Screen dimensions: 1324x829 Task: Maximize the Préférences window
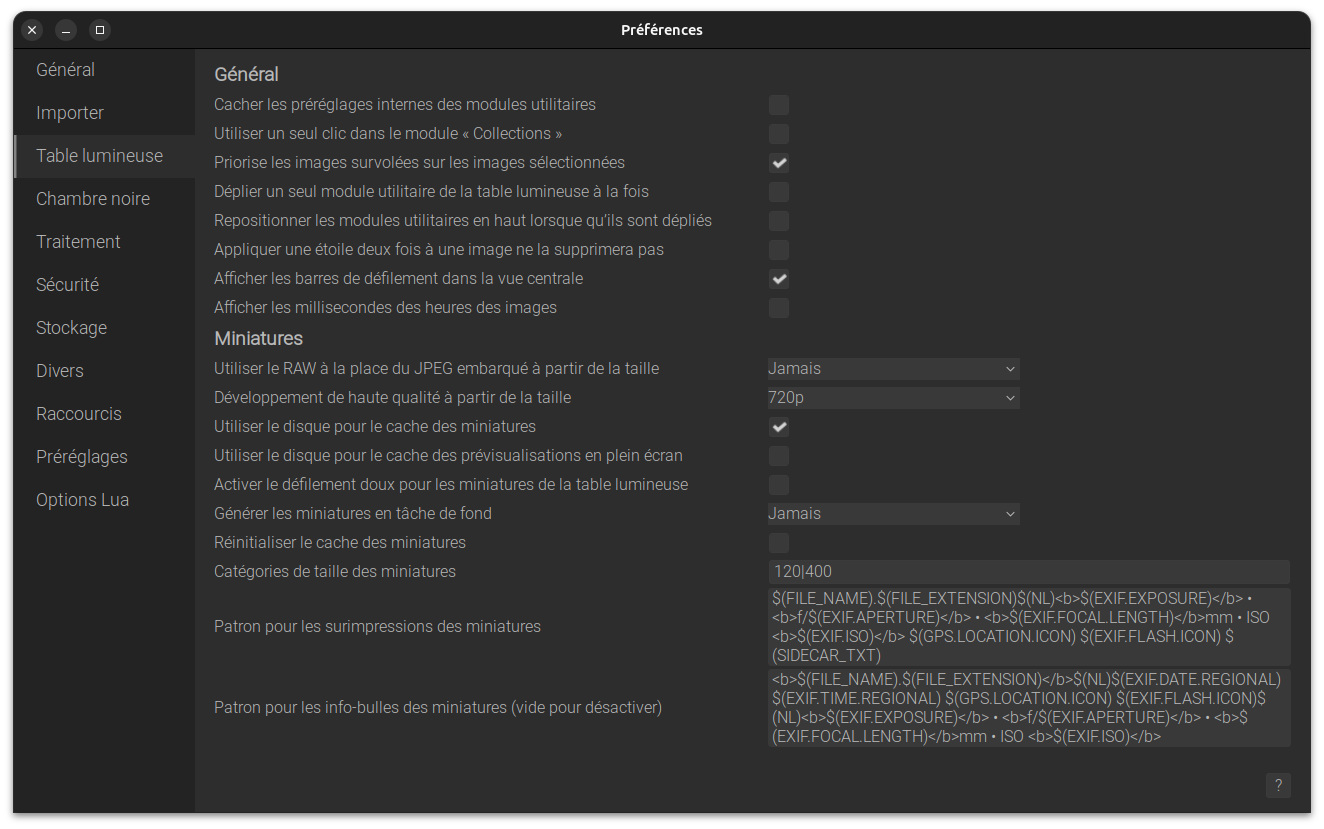[99, 30]
